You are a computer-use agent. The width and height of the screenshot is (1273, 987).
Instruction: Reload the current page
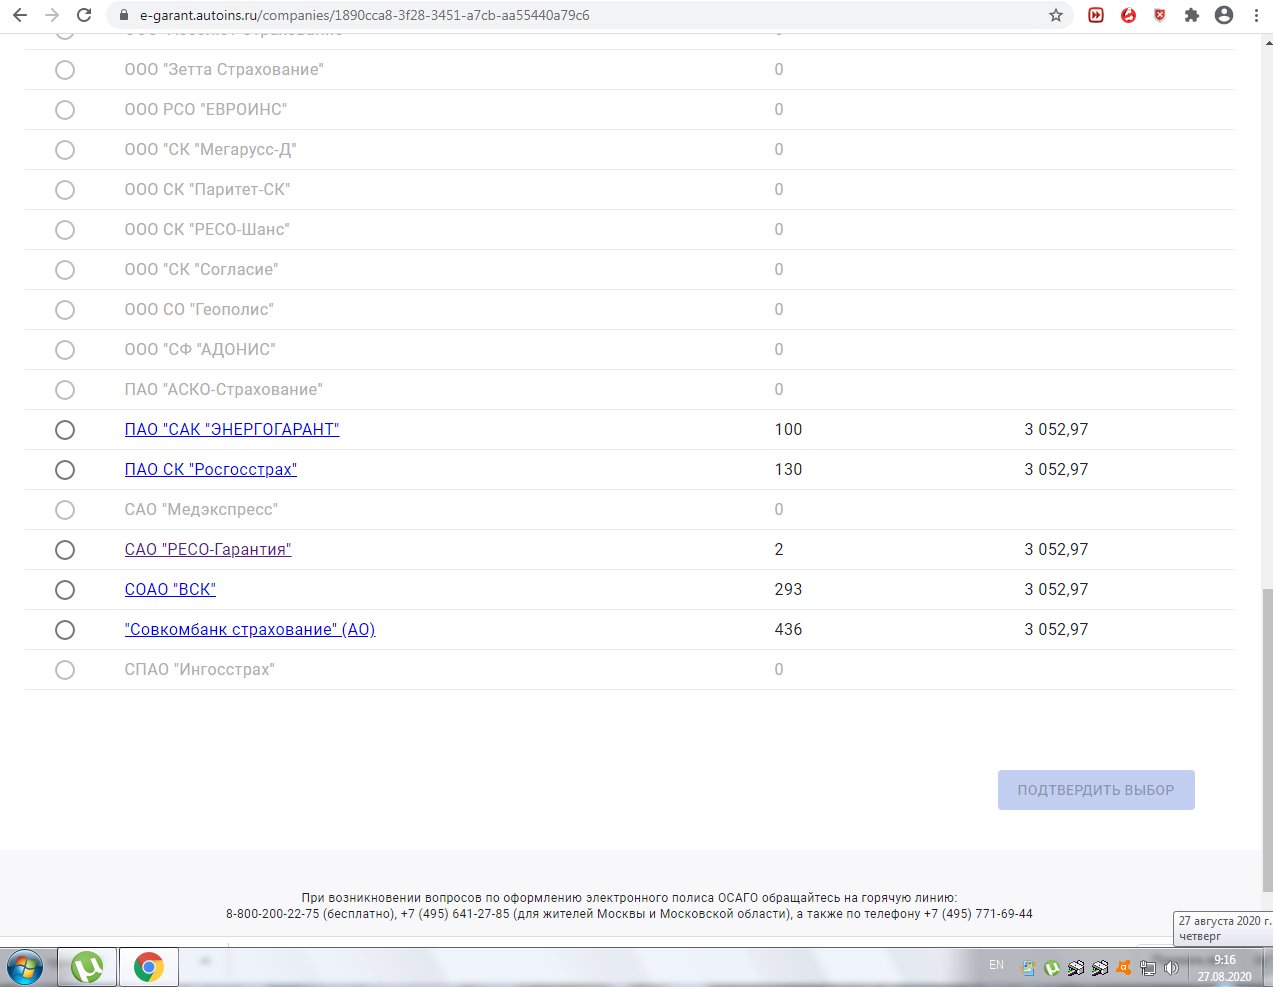point(84,15)
